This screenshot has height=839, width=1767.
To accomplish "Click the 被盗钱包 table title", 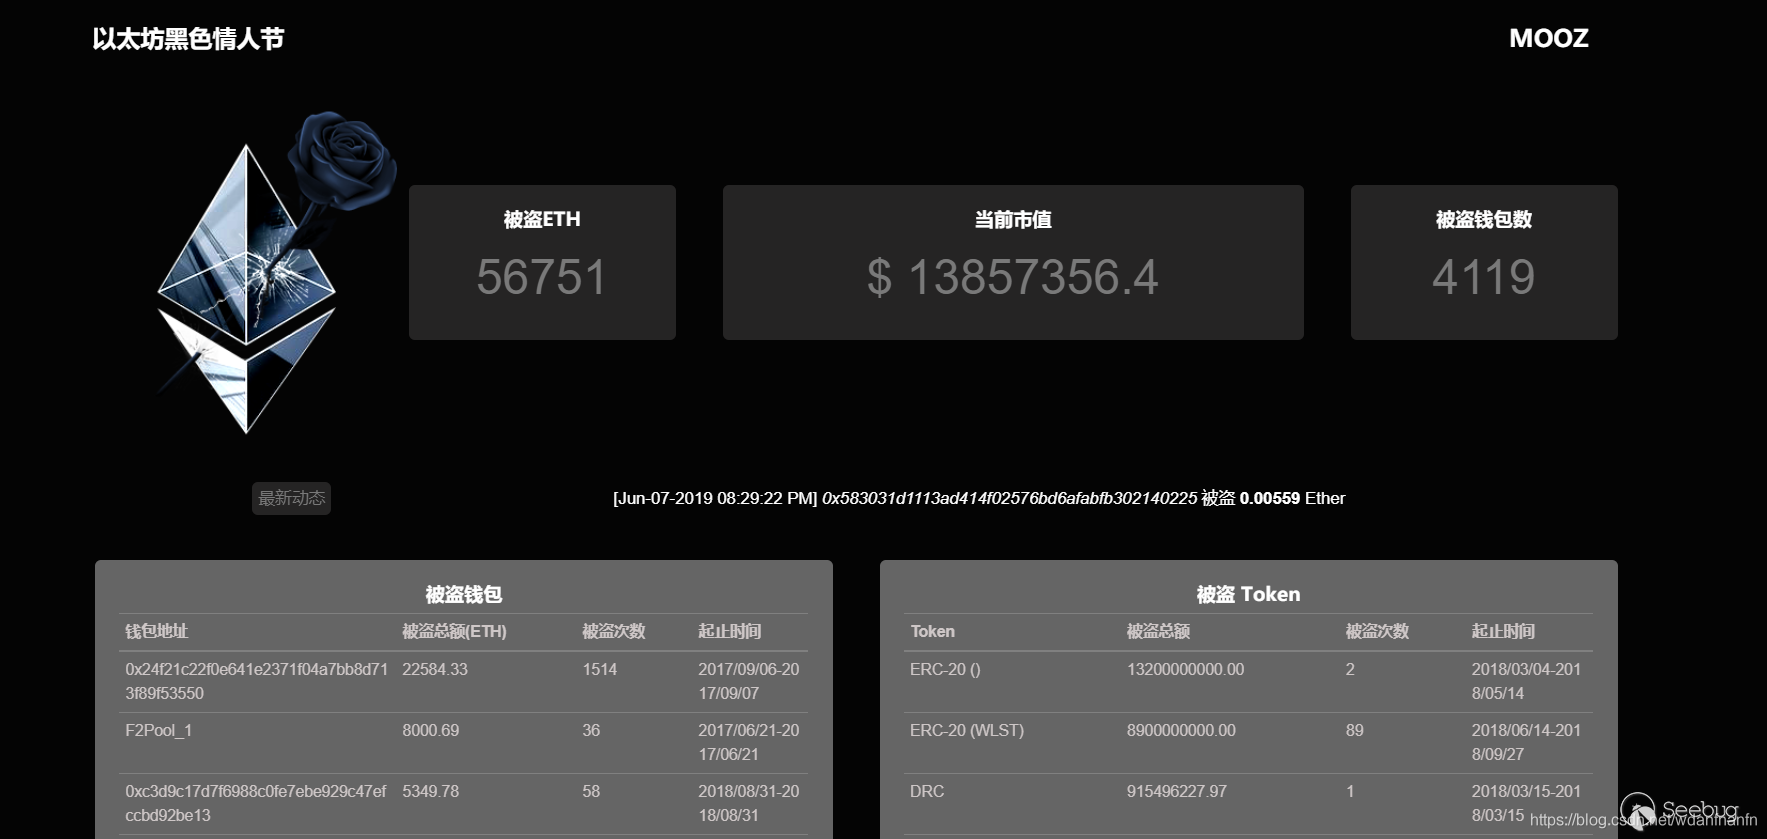I will [464, 594].
